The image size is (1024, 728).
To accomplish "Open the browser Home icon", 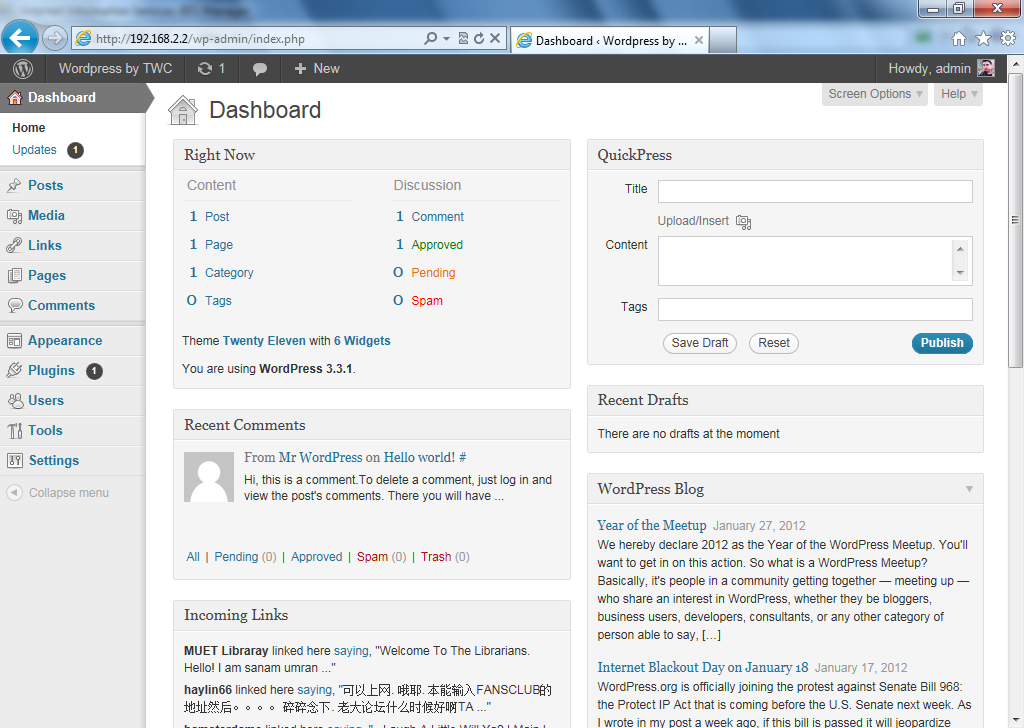I will [959, 39].
